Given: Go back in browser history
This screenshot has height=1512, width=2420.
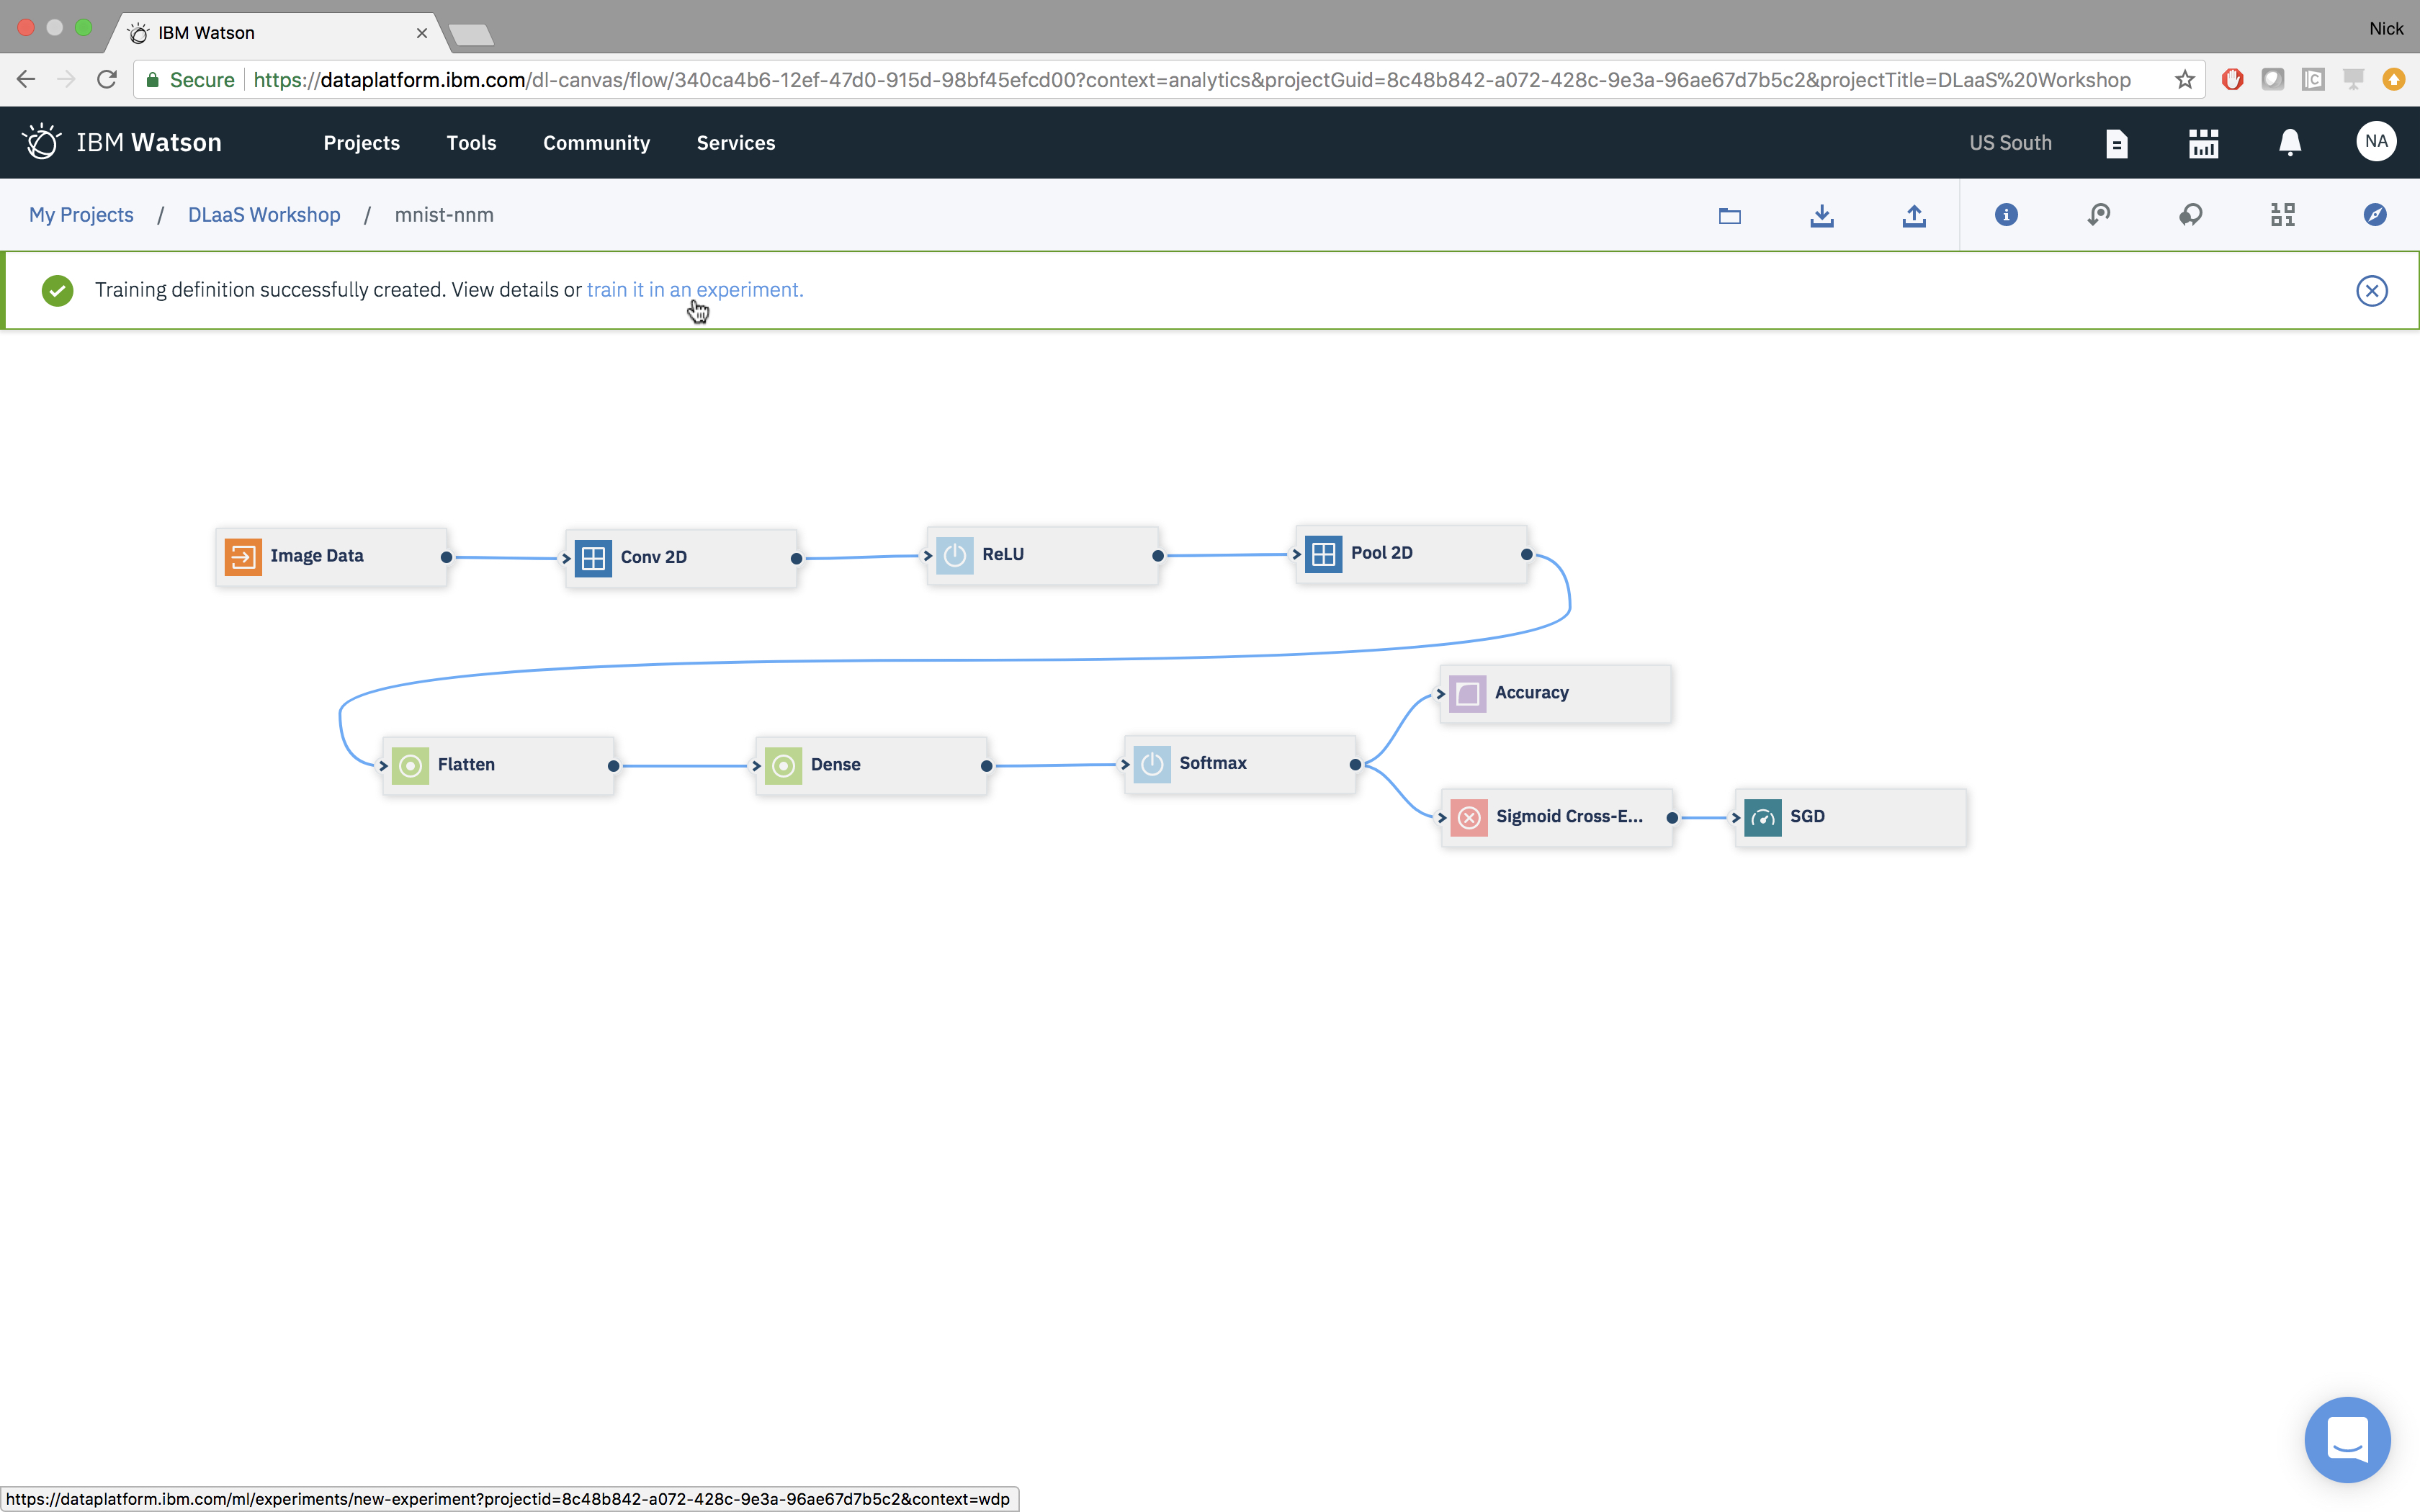Looking at the screenshot, I should [26, 79].
